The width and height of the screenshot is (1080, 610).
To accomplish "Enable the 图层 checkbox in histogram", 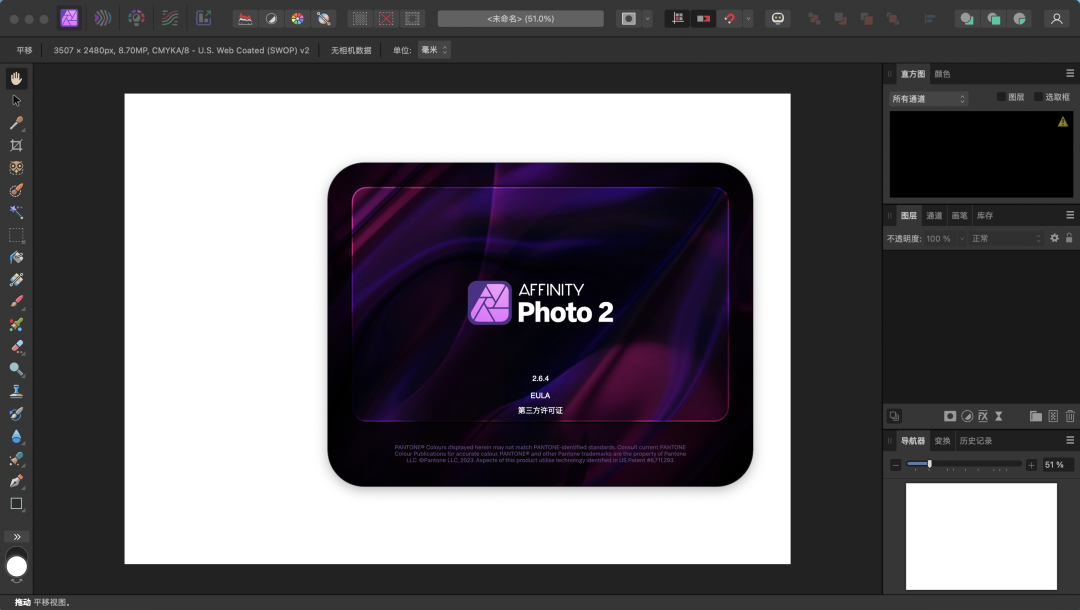I will (1001, 97).
